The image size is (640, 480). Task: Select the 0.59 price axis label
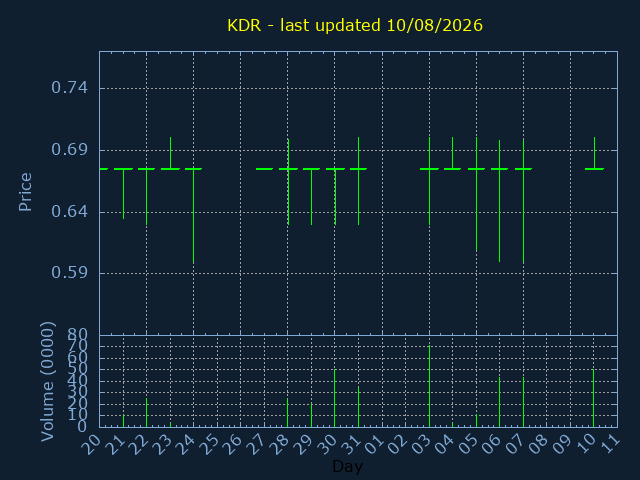tap(69, 272)
